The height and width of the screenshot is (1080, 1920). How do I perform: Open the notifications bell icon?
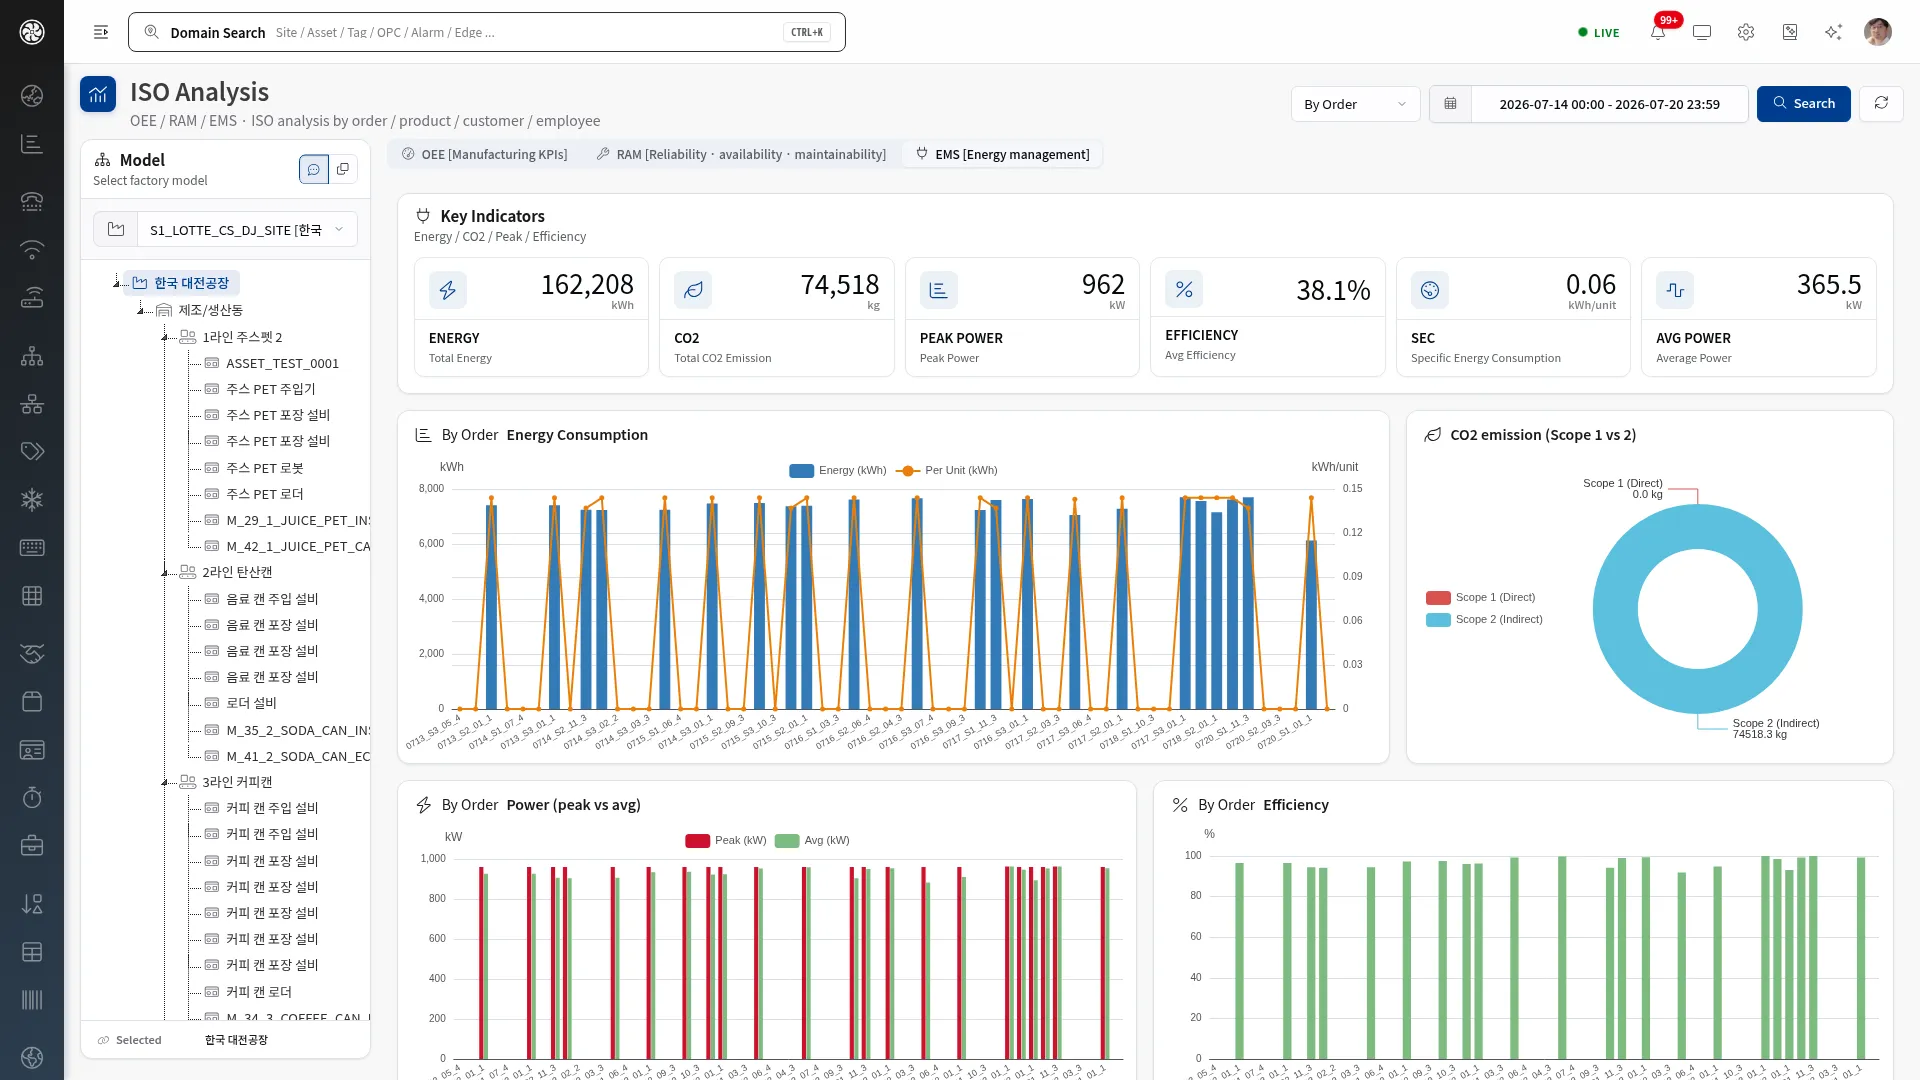click(x=1658, y=32)
